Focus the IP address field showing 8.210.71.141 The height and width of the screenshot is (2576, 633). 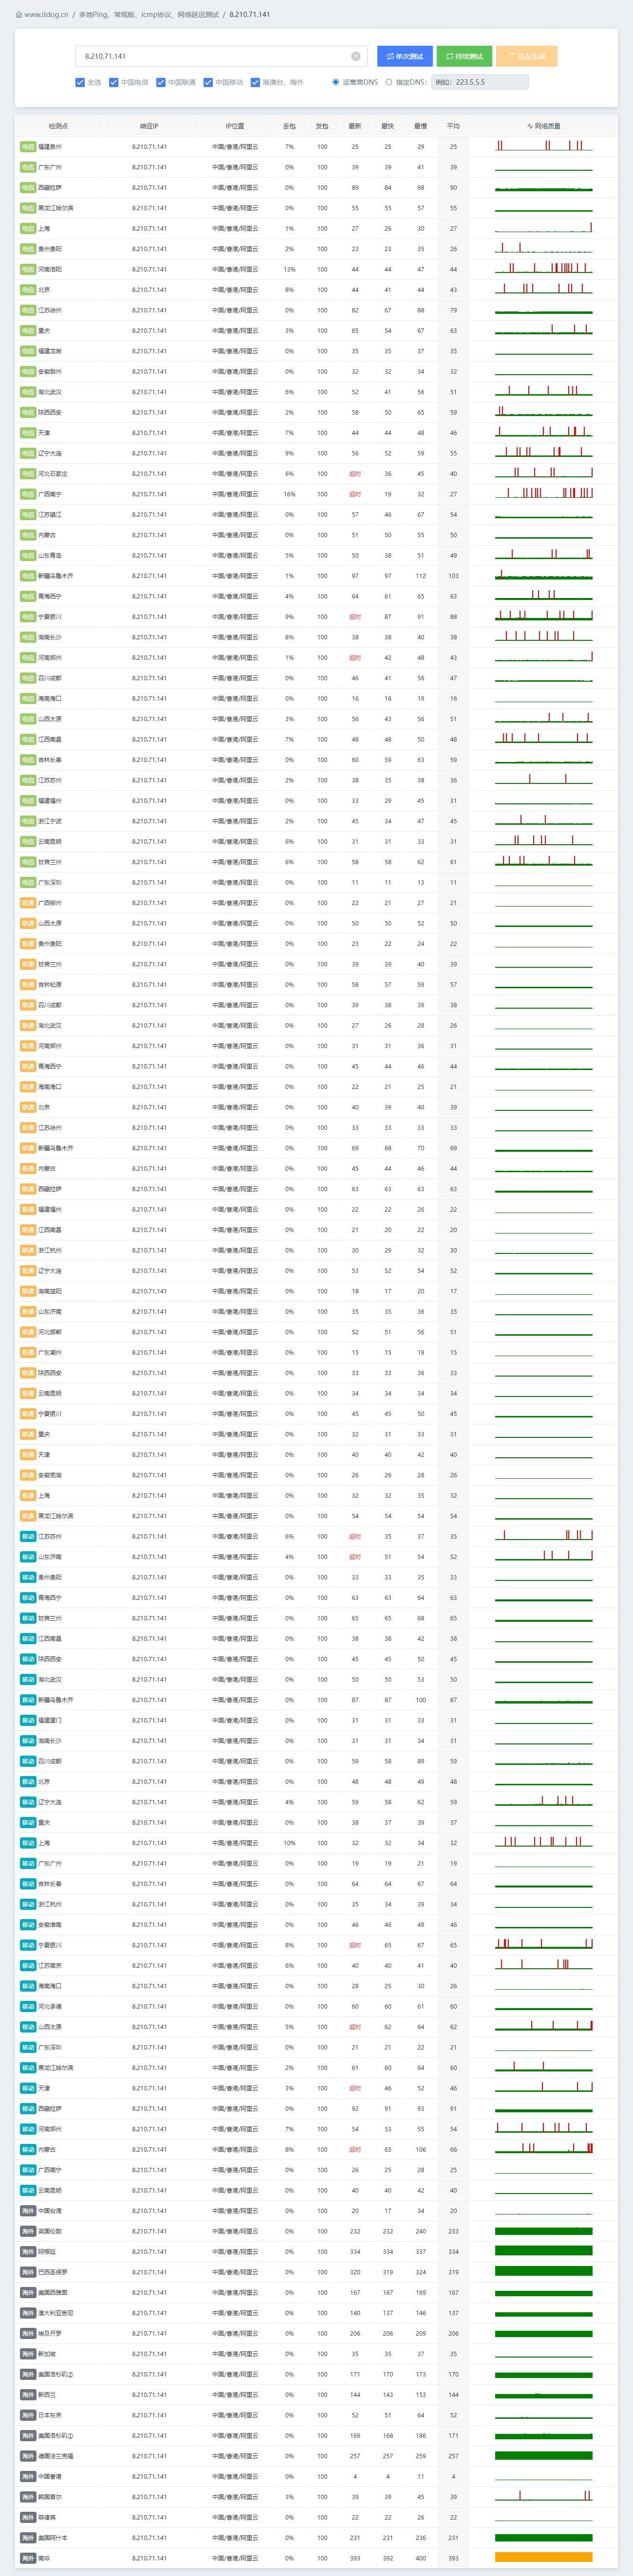pyautogui.click(x=220, y=56)
